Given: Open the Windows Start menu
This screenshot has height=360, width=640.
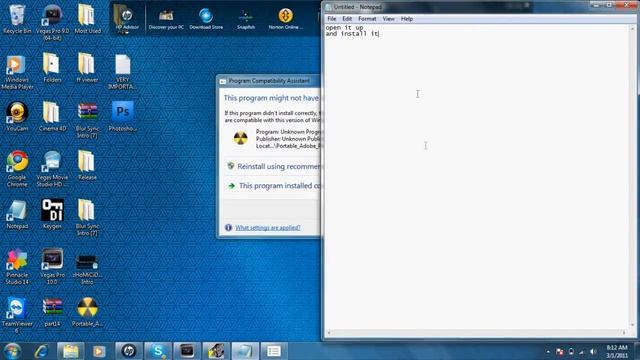Looking at the screenshot, I should 13,351.
